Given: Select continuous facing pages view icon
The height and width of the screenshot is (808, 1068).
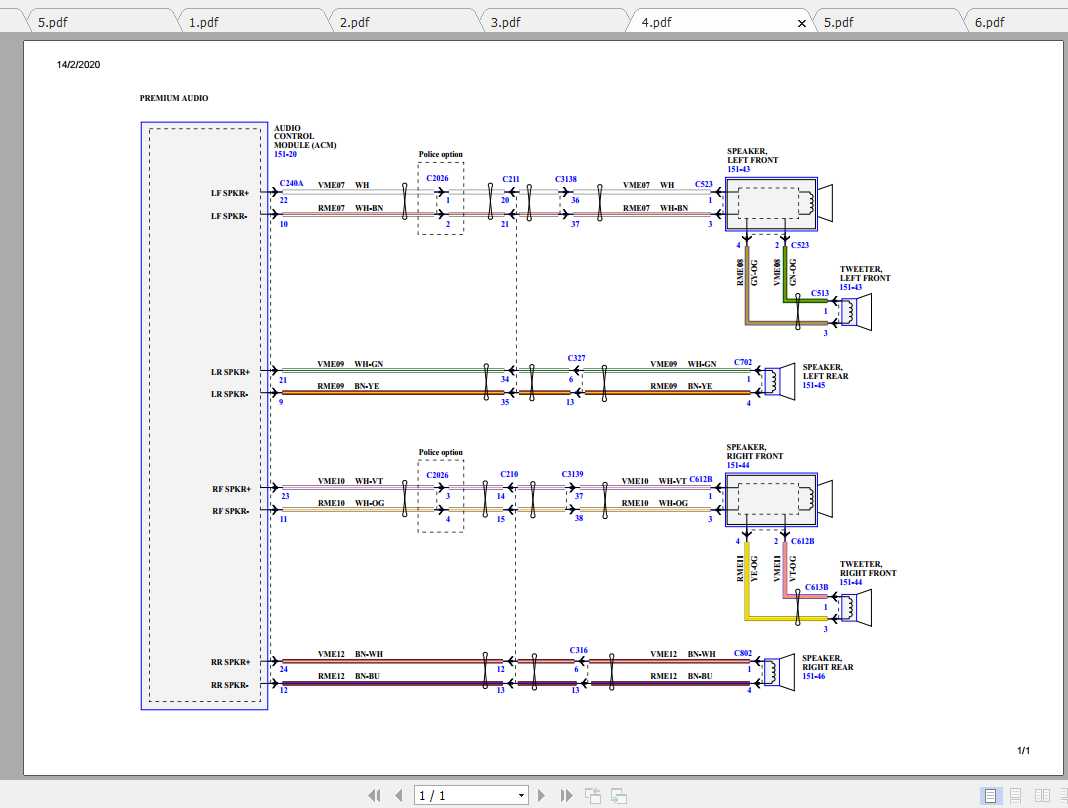Looking at the screenshot, I should pos(1061,795).
